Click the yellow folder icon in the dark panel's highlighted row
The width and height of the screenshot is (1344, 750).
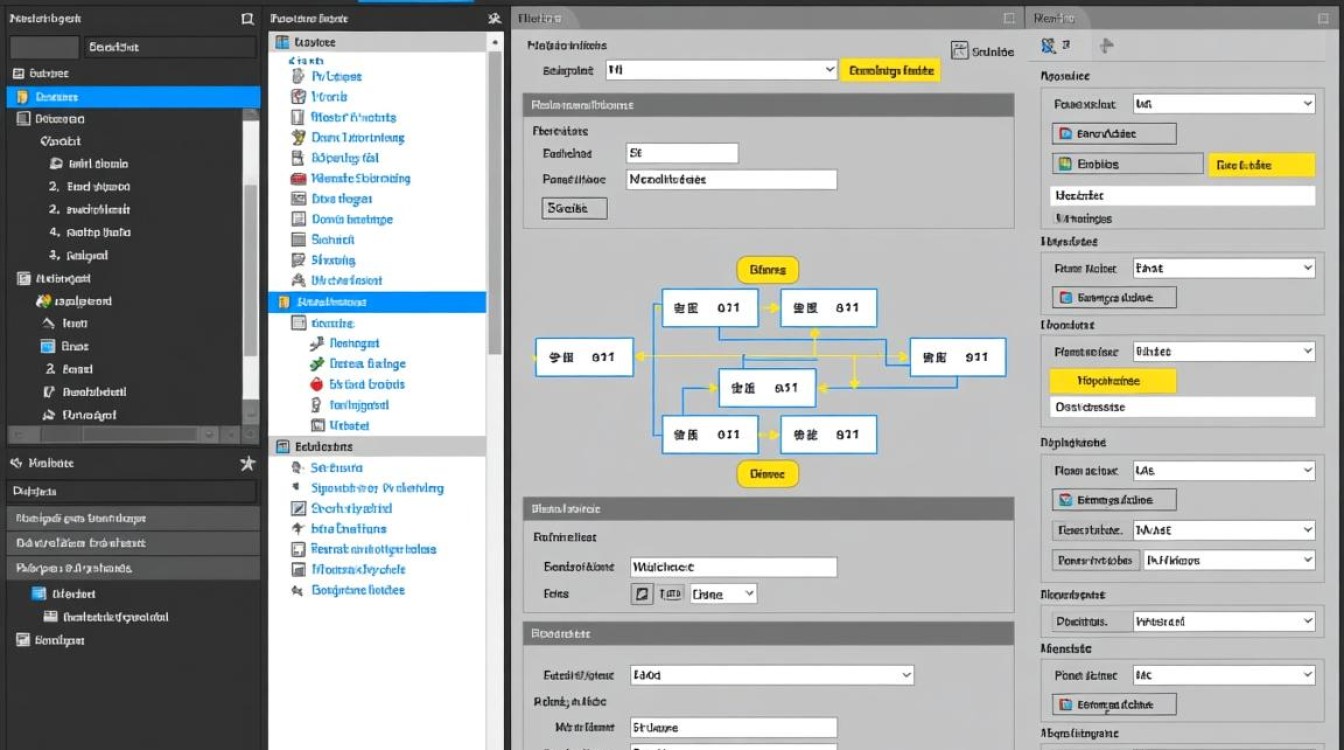[x=22, y=97]
